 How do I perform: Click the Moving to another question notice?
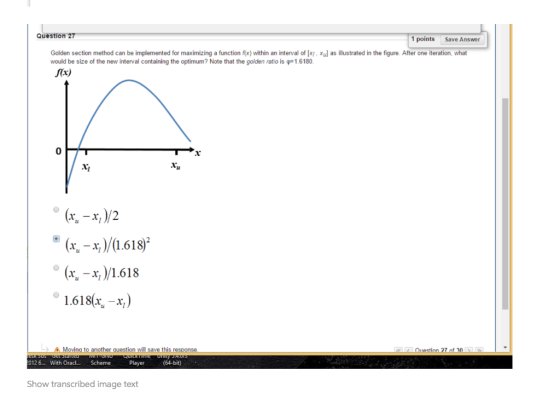(x=130, y=350)
